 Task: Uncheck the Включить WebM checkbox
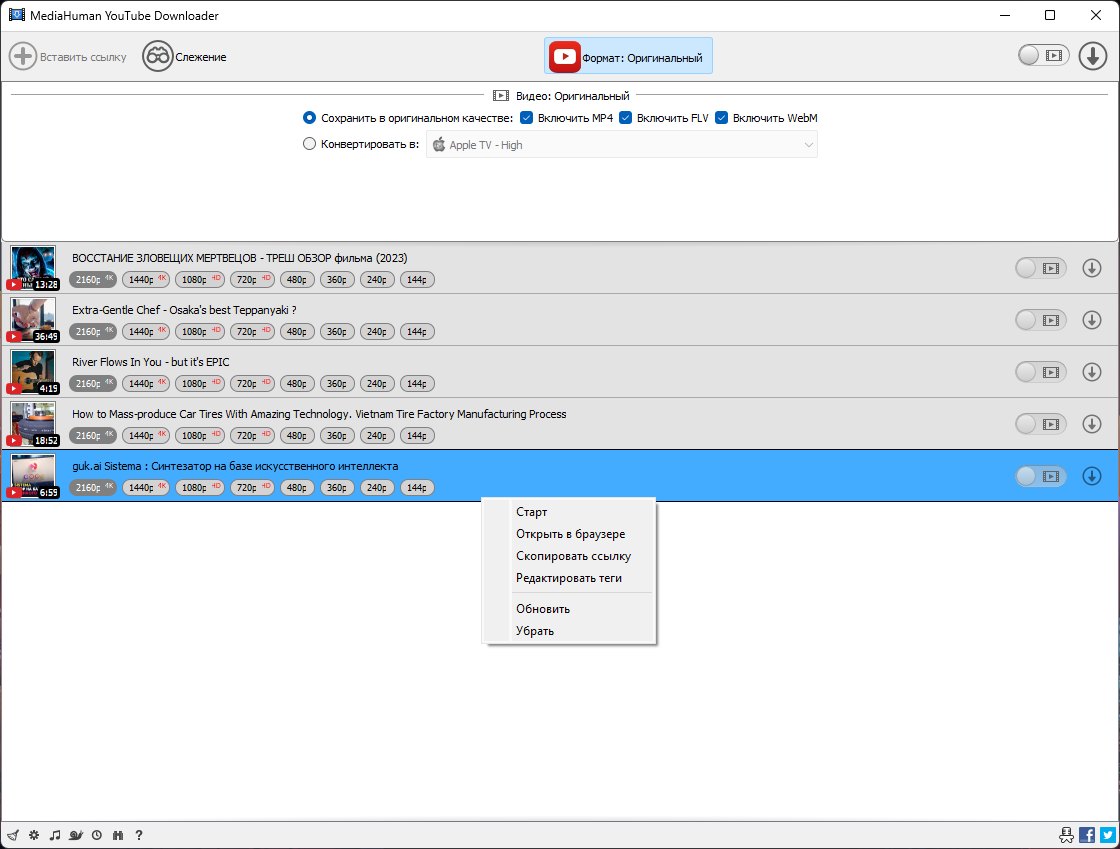(x=721, y=118)
